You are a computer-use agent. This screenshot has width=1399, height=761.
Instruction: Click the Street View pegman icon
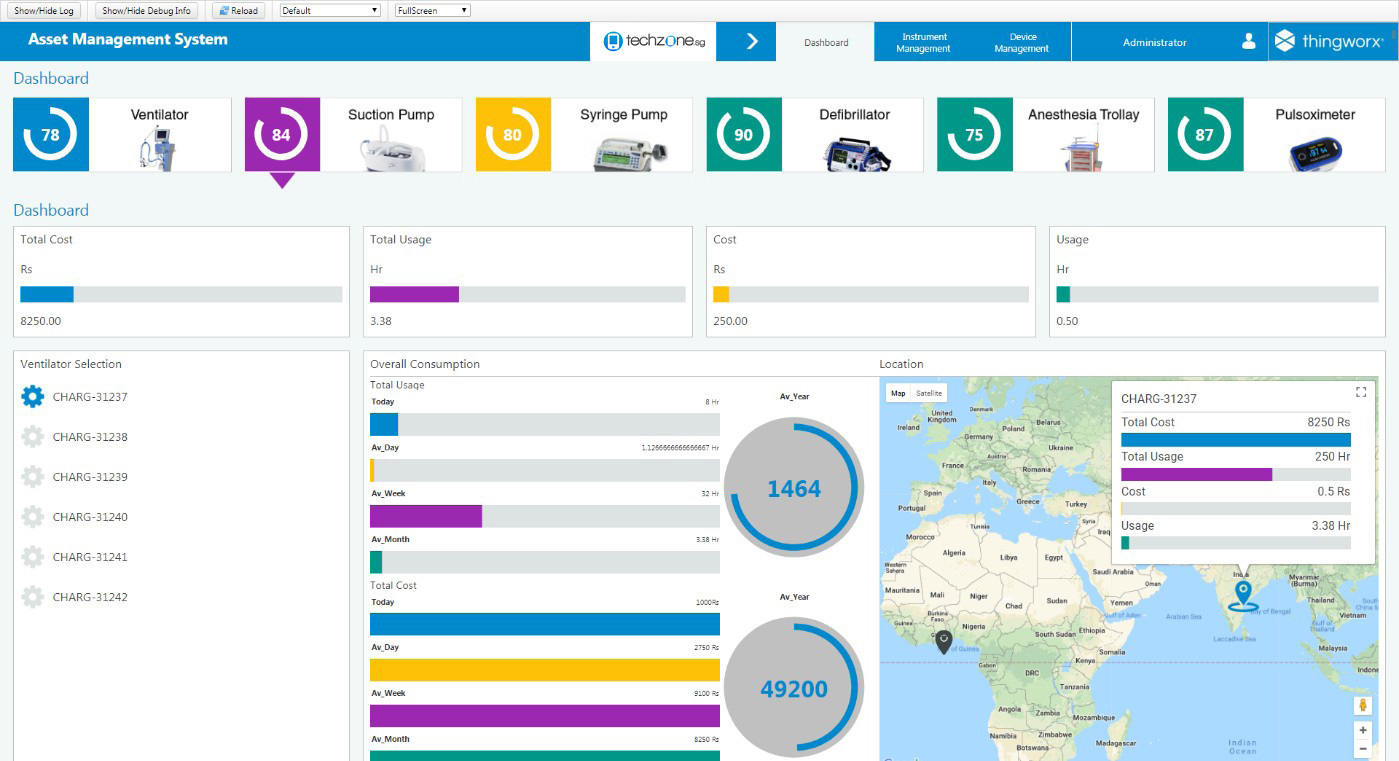[x=1362, y=706]
